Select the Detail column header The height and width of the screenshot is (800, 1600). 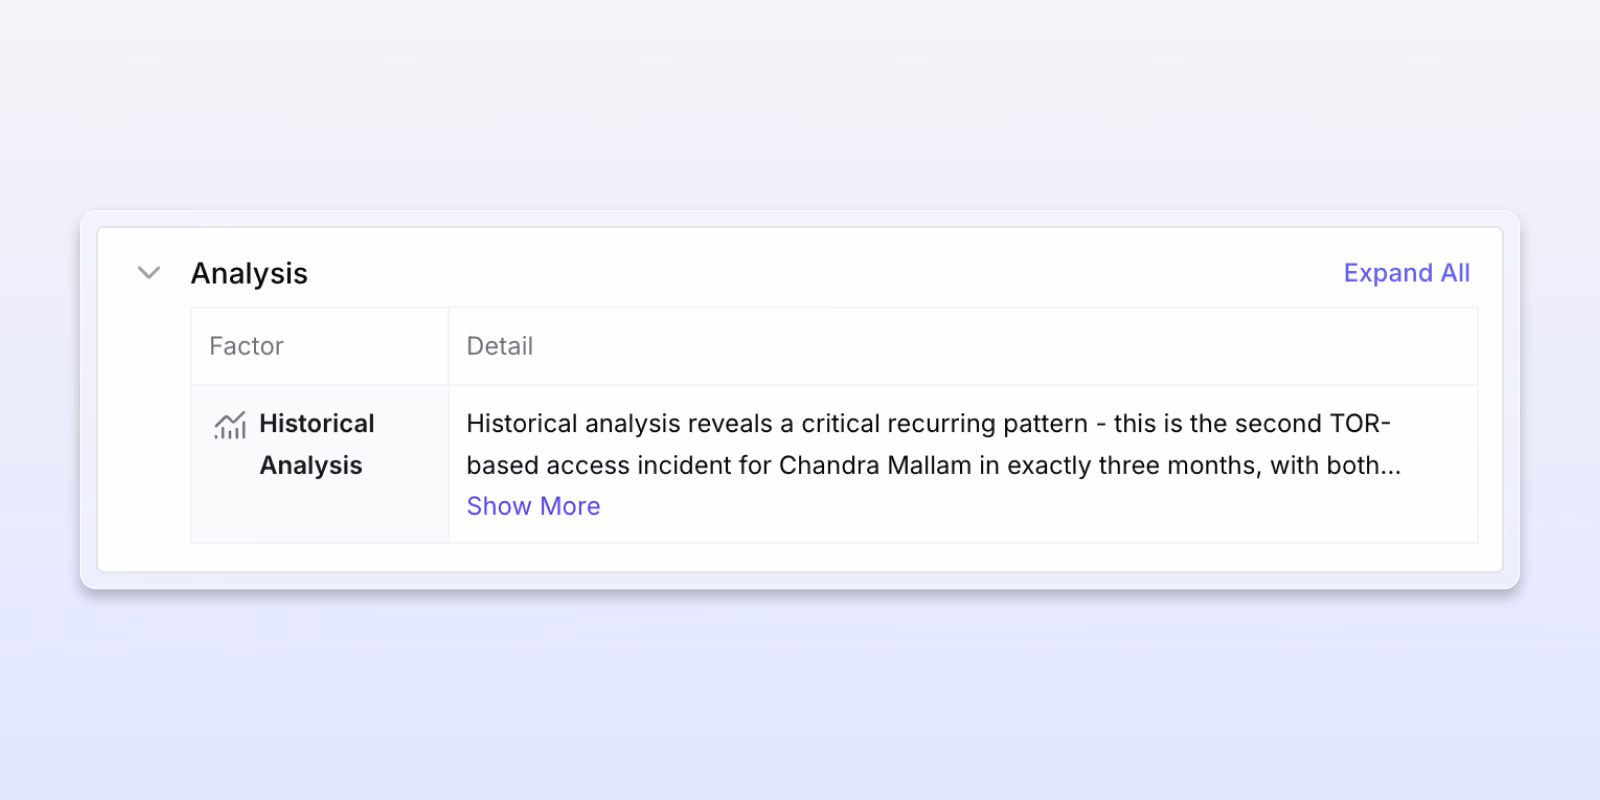coord(499,346)
